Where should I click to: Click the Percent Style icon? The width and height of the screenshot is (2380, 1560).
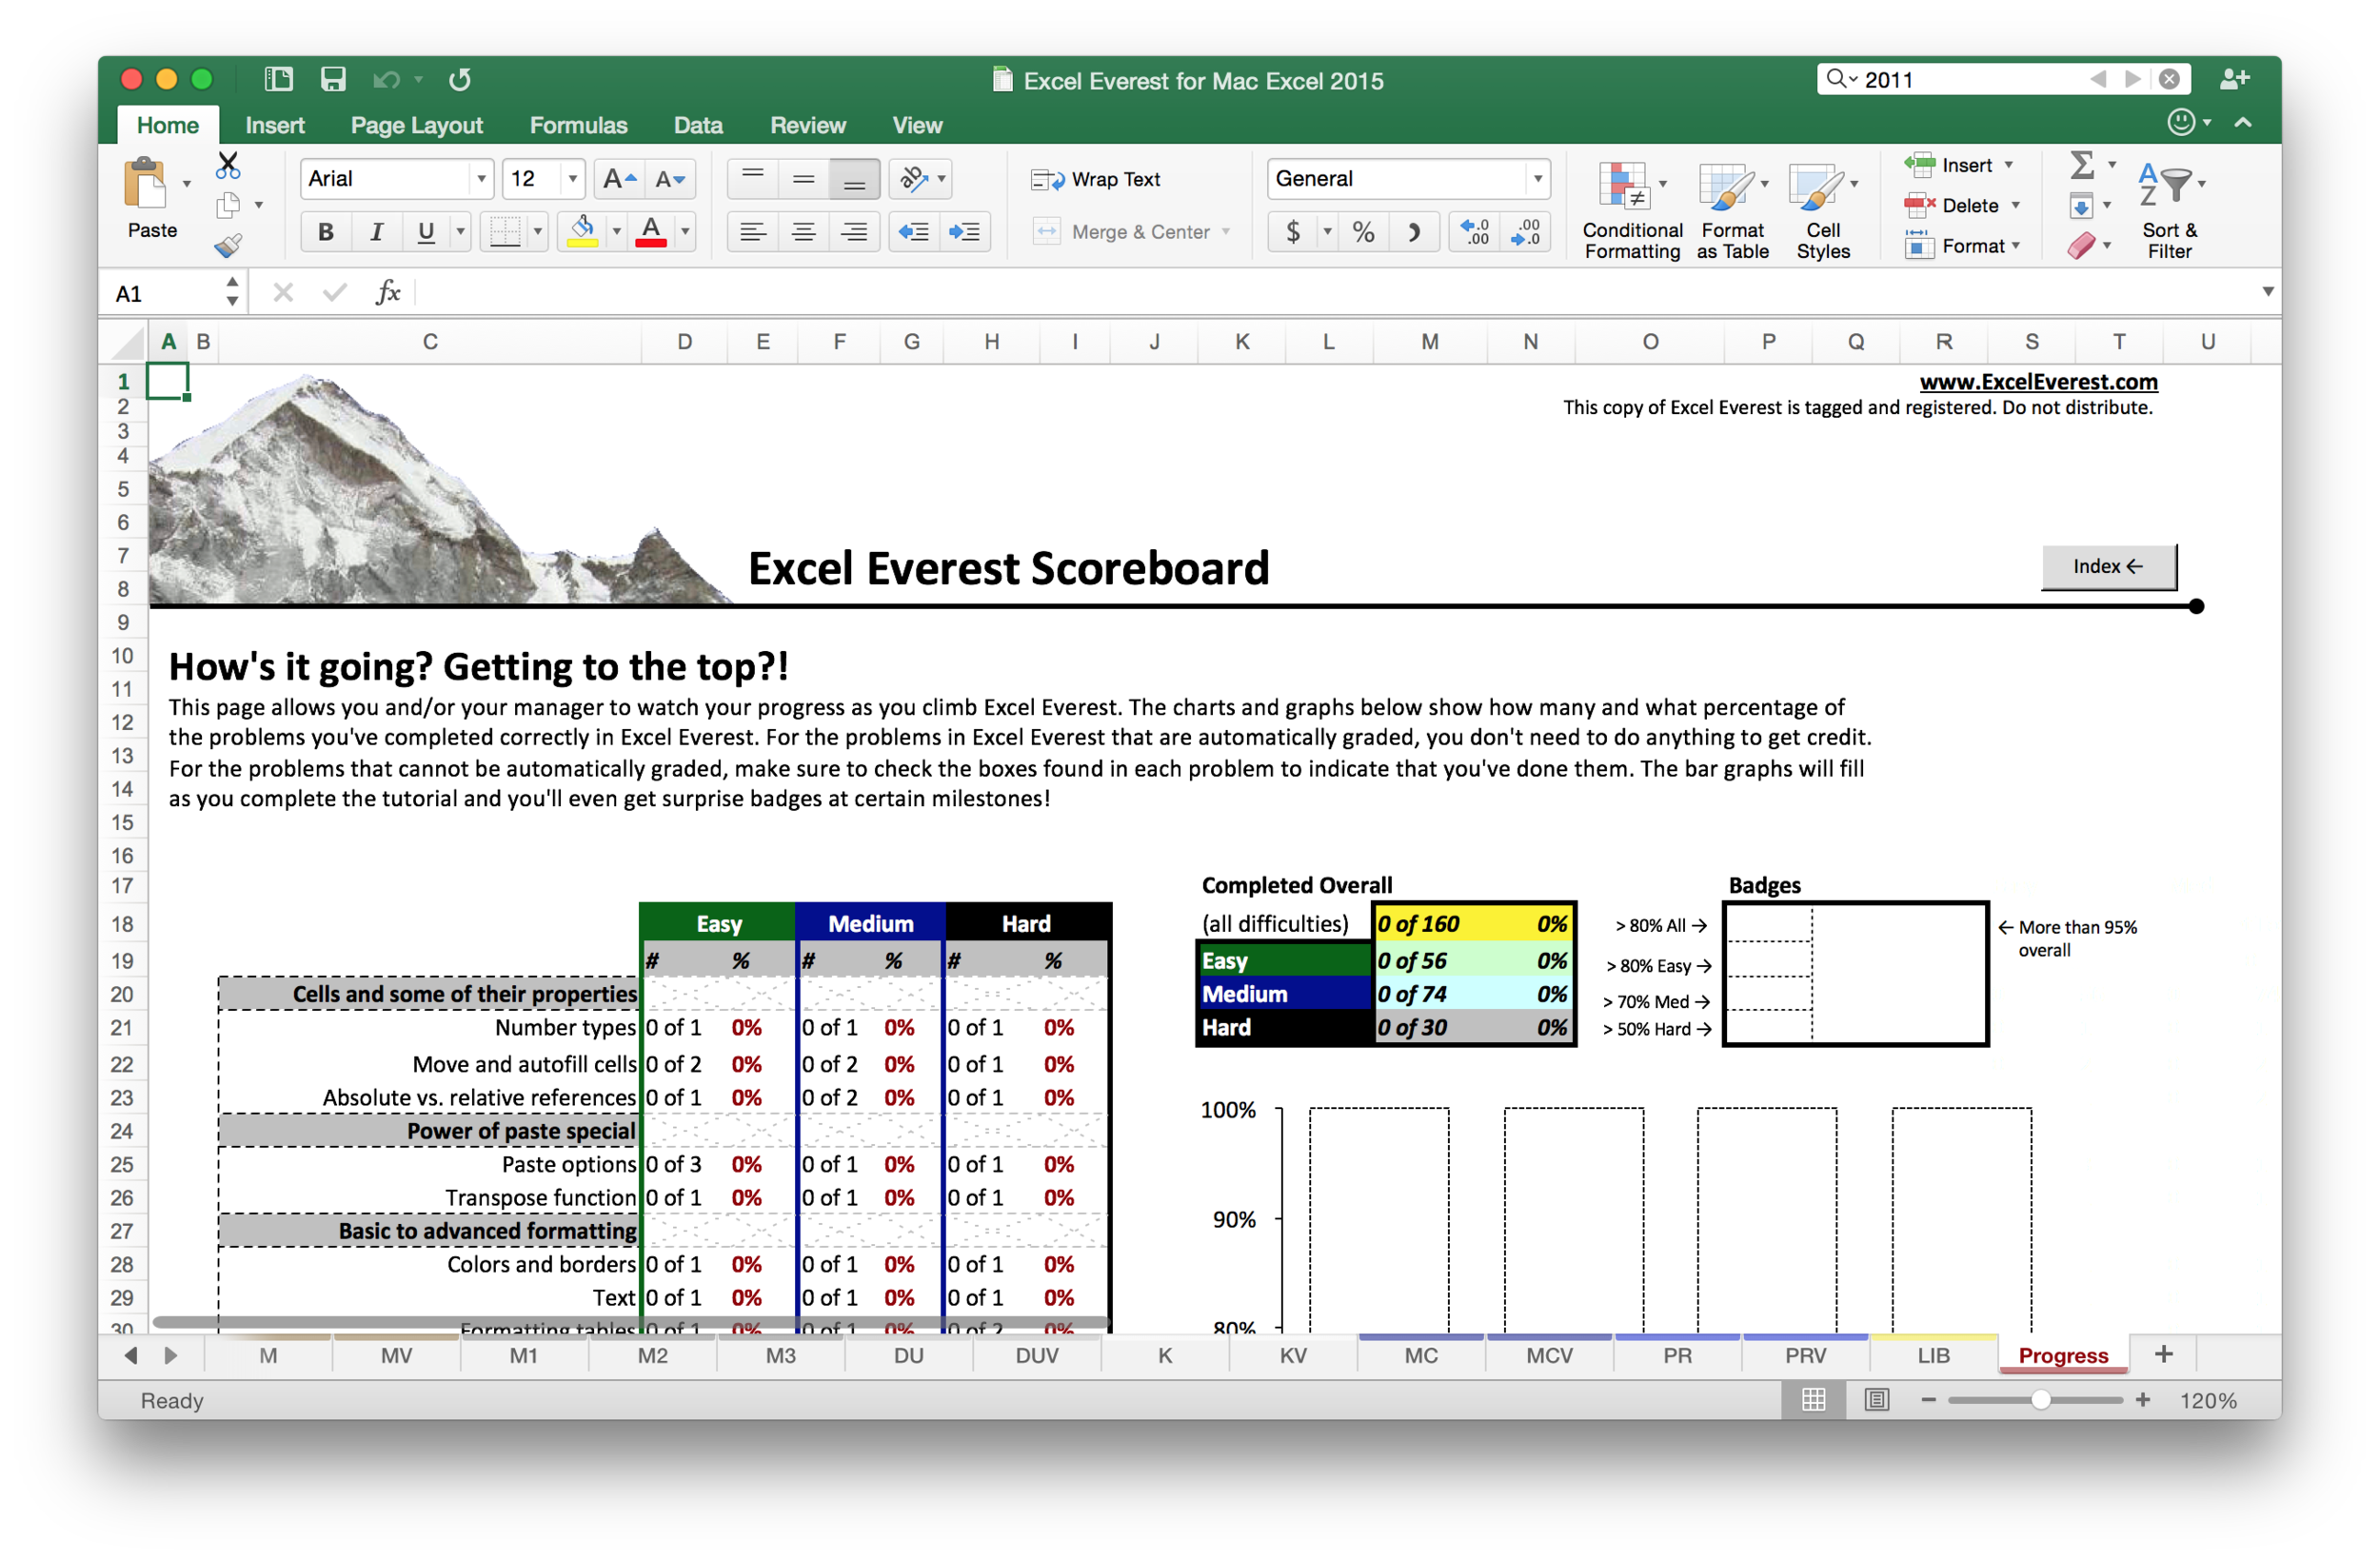click(x=1363, y=232)
